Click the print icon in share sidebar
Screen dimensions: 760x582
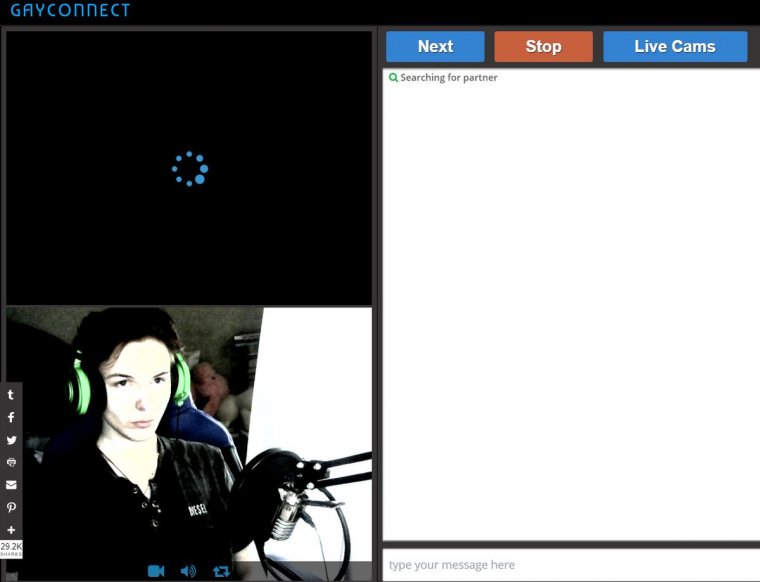[x=11, y=463]
